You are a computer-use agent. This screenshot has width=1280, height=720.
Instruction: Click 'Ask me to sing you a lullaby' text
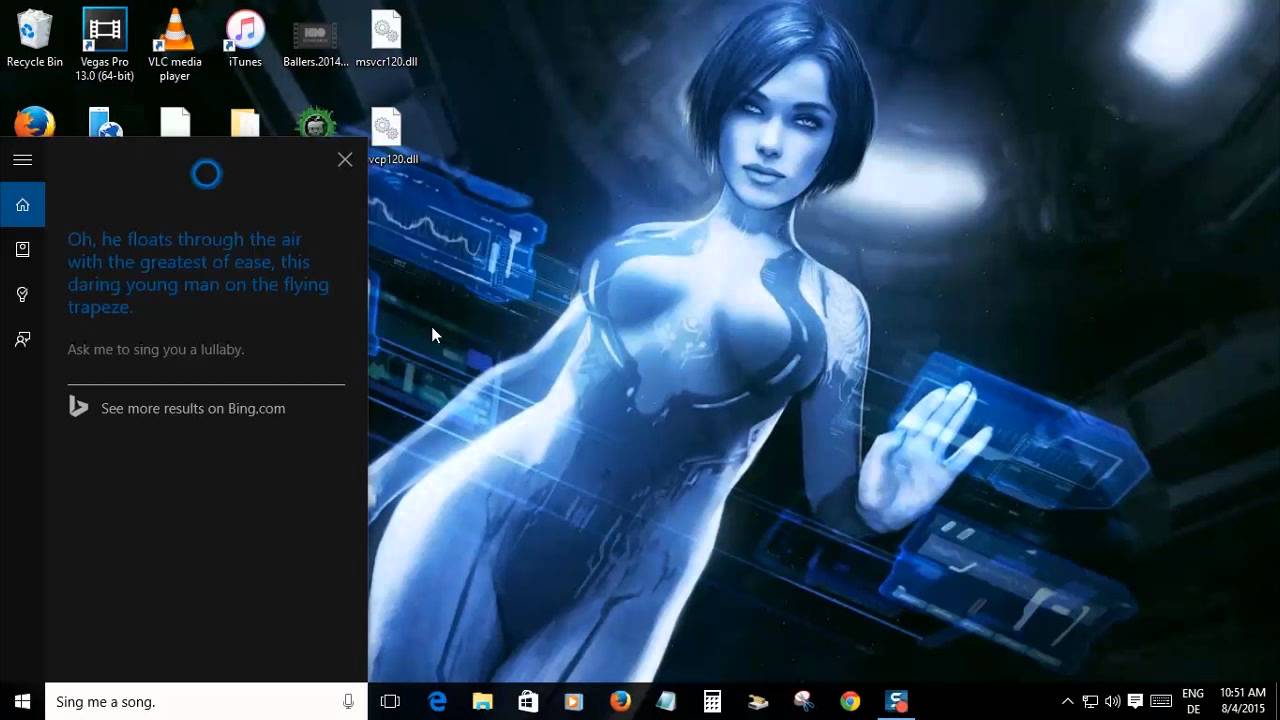click(156, 349)
